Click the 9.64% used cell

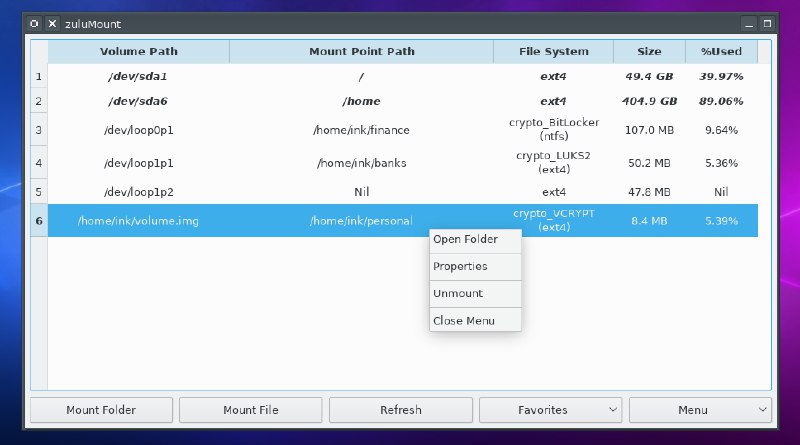(721, 130)
